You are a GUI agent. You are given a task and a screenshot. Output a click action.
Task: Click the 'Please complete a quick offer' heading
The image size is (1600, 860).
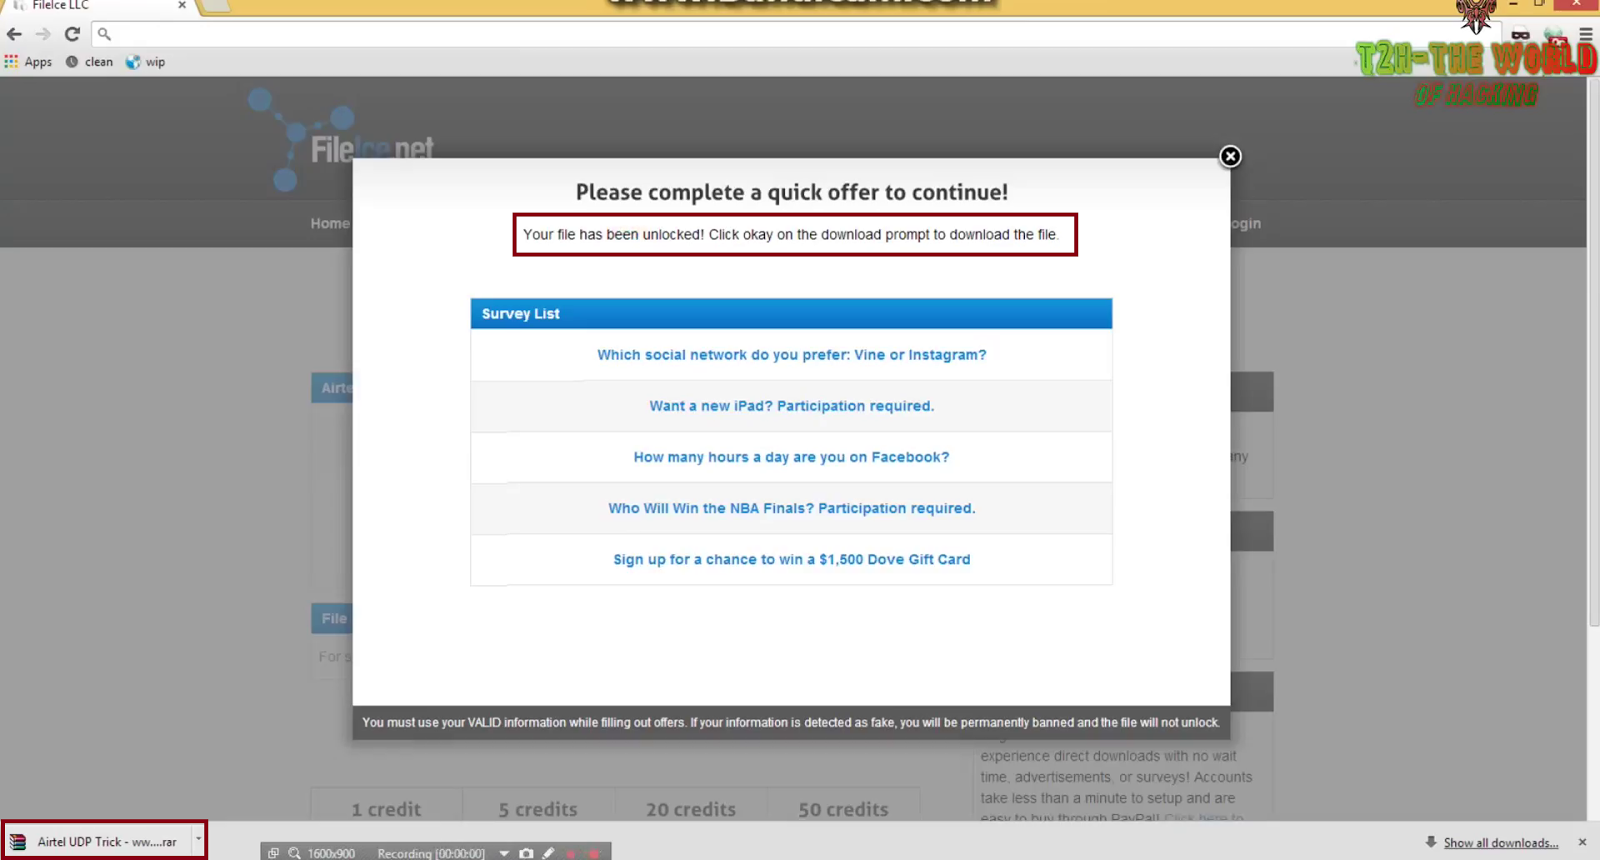click(791, 192)
